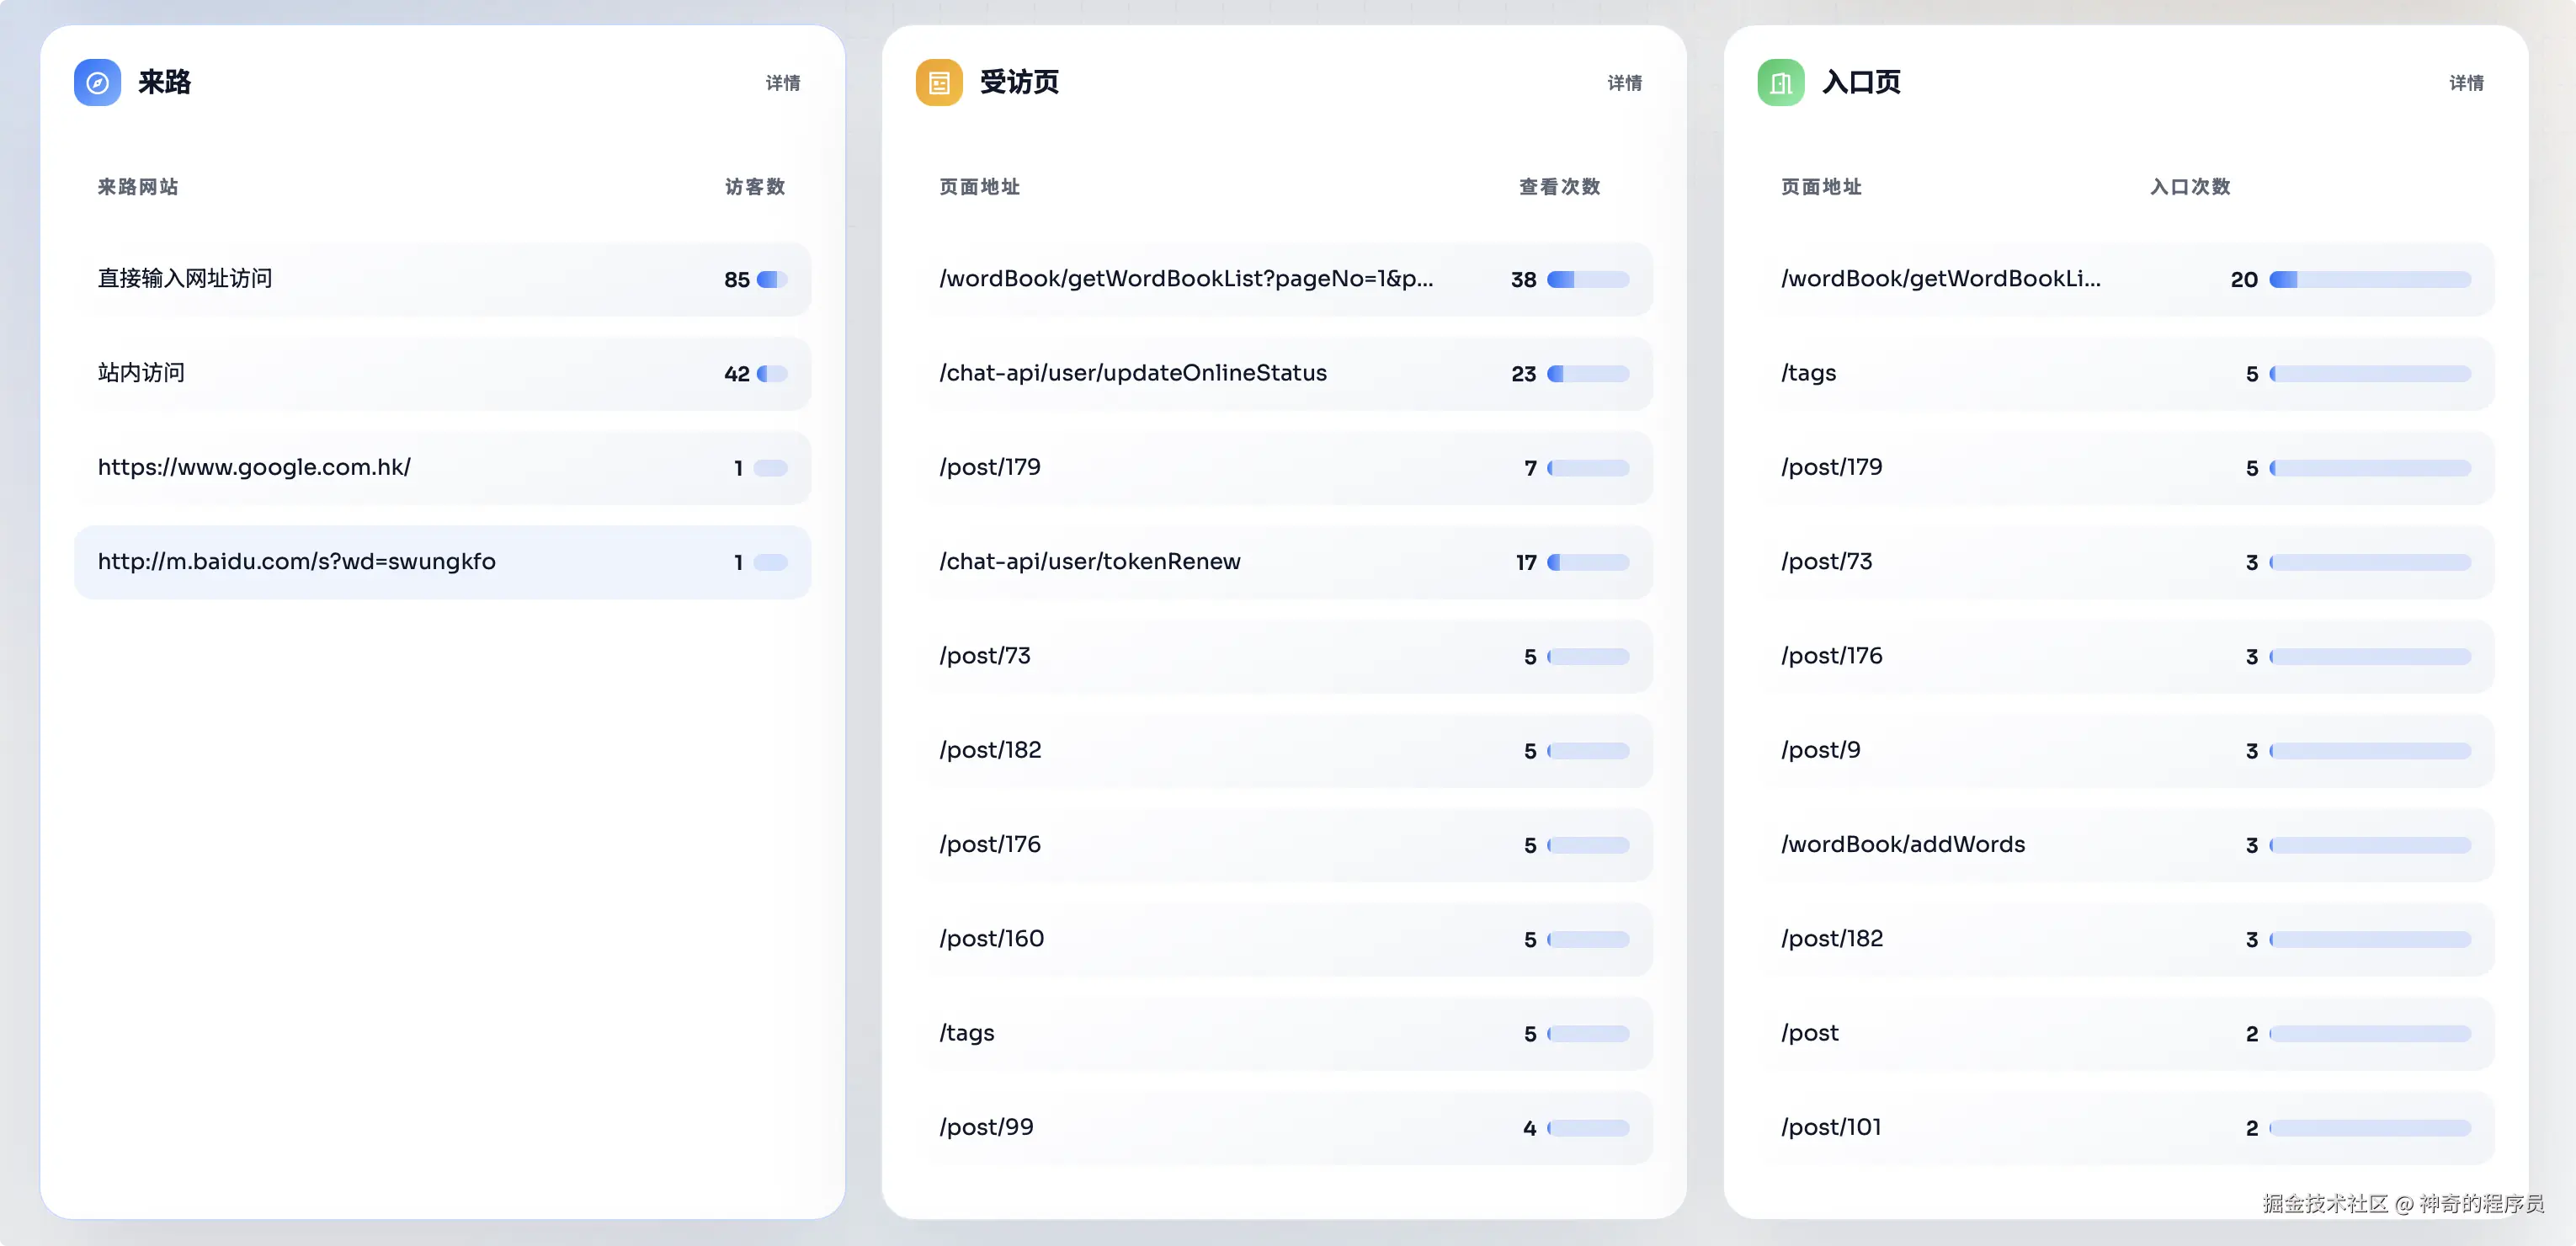This screenshot has height=1246, width=2576.
Task: Click progress bar beside 85 visitors
Action: (x=772, y=280)
